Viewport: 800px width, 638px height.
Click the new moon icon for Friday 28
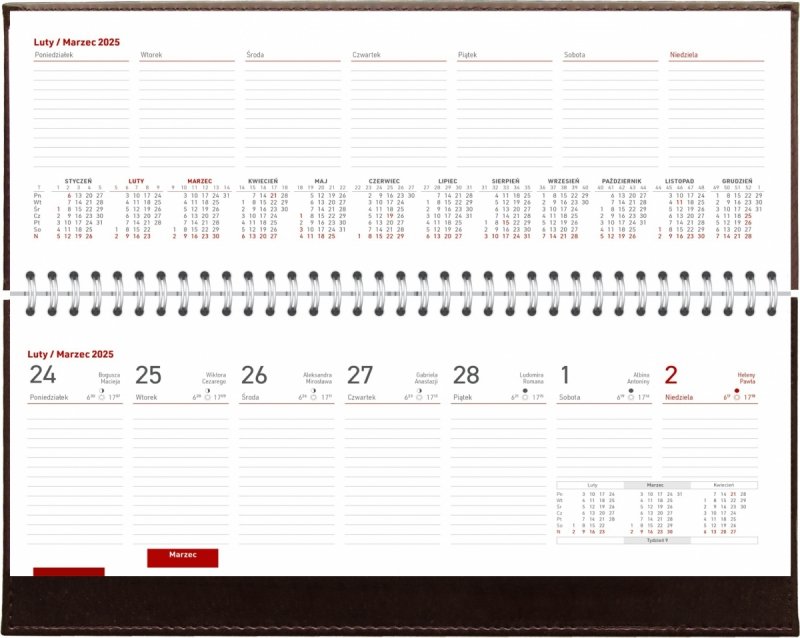(x=524, y=390)
